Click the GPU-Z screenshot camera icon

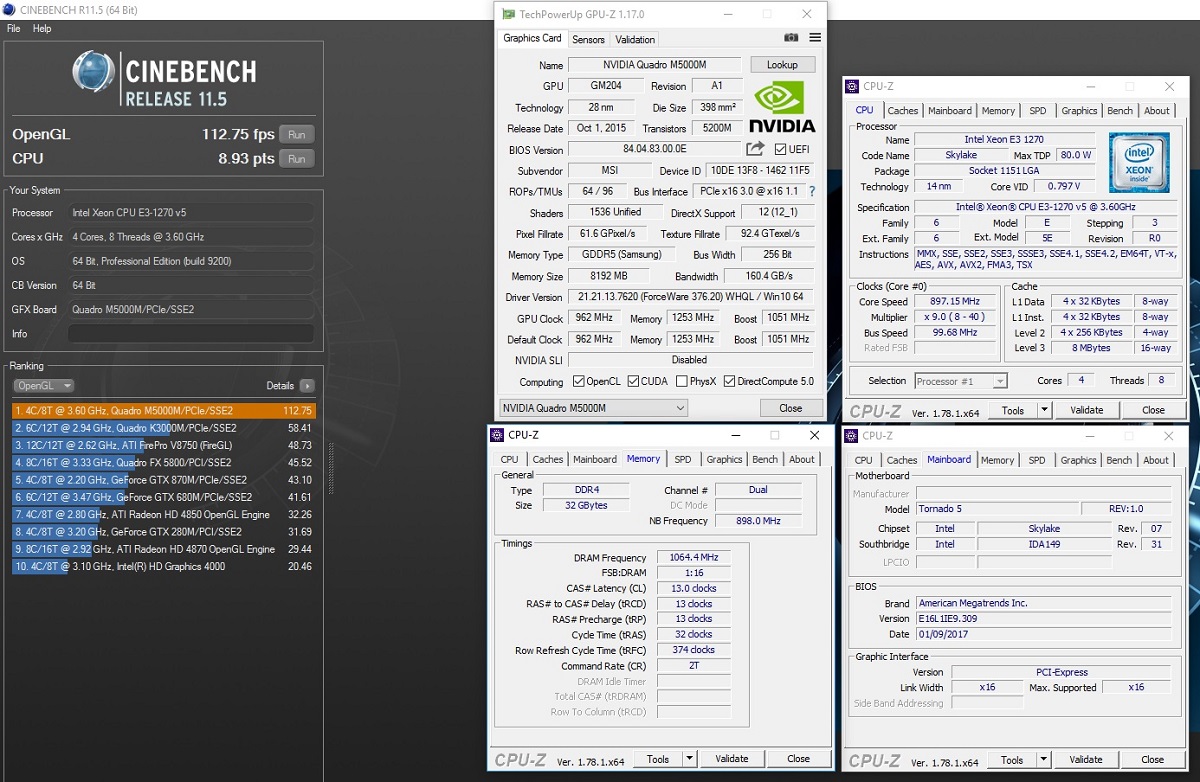(791, 39)
